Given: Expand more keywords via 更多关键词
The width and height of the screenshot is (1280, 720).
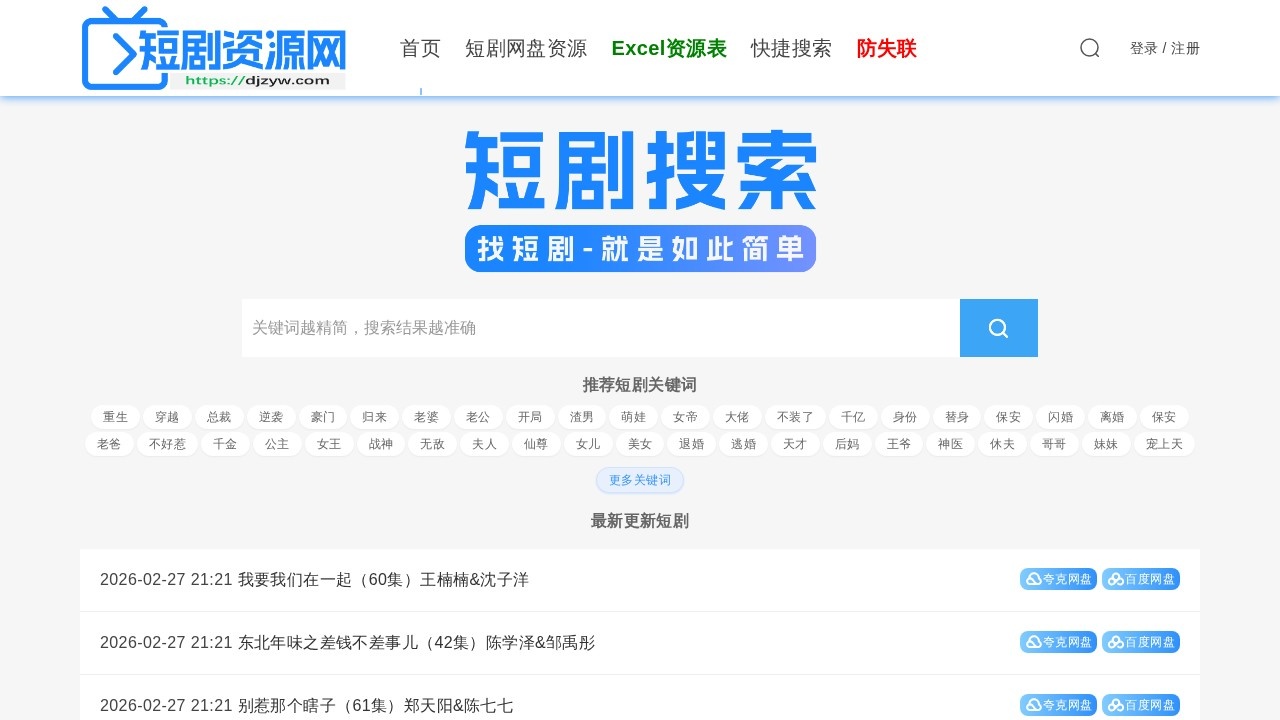Looking at the screenshot, I should 640,480.
